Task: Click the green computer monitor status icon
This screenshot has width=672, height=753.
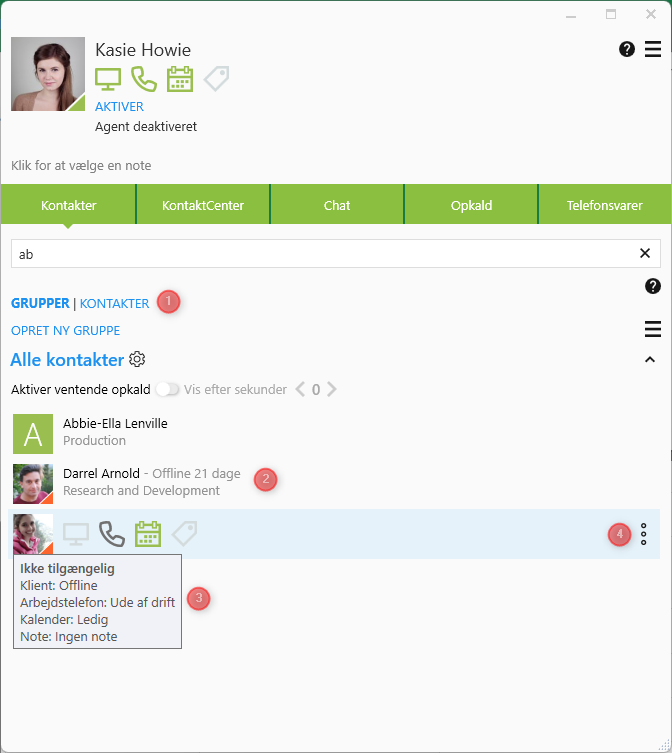Action: point(108,79)
